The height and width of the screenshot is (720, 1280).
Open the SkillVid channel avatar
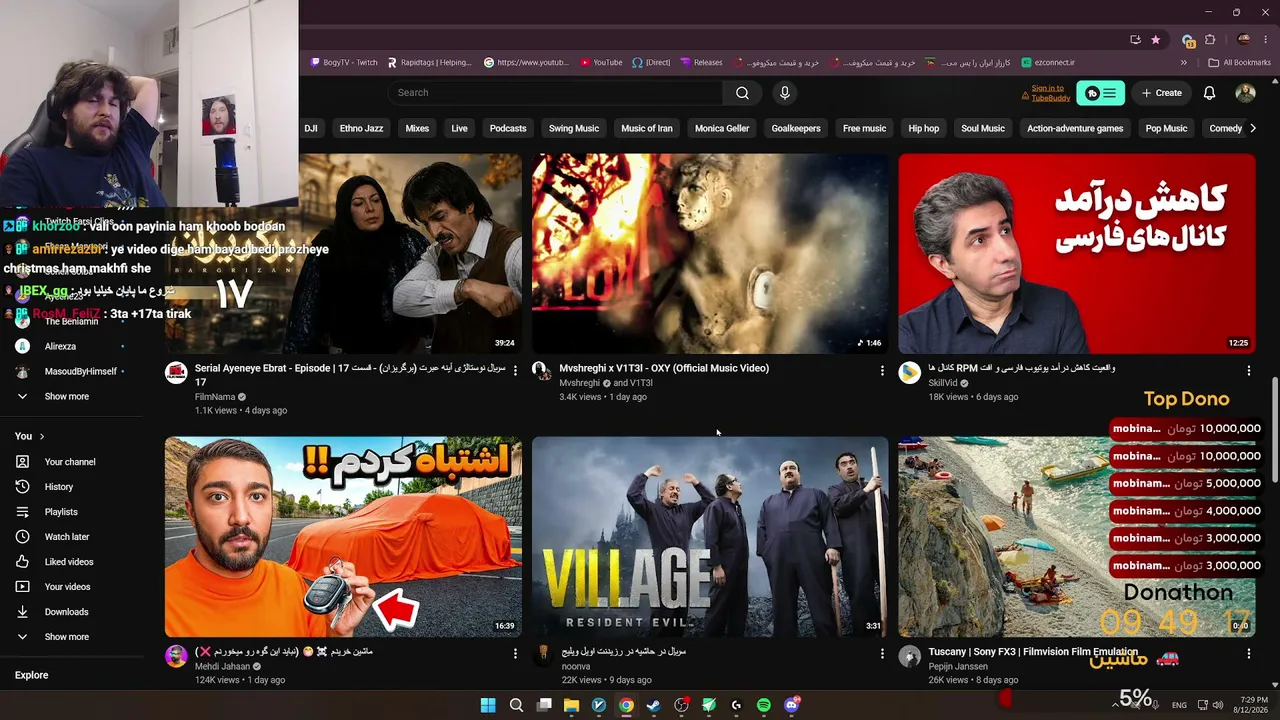click(x=909, y=373)
